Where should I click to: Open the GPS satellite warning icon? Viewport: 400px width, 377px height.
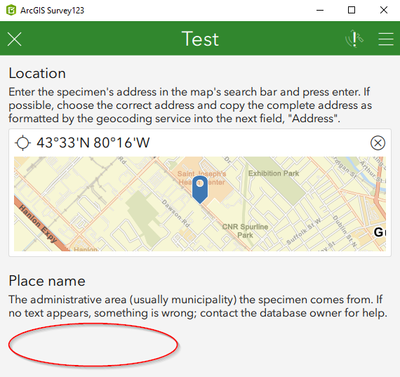point(354,39)
